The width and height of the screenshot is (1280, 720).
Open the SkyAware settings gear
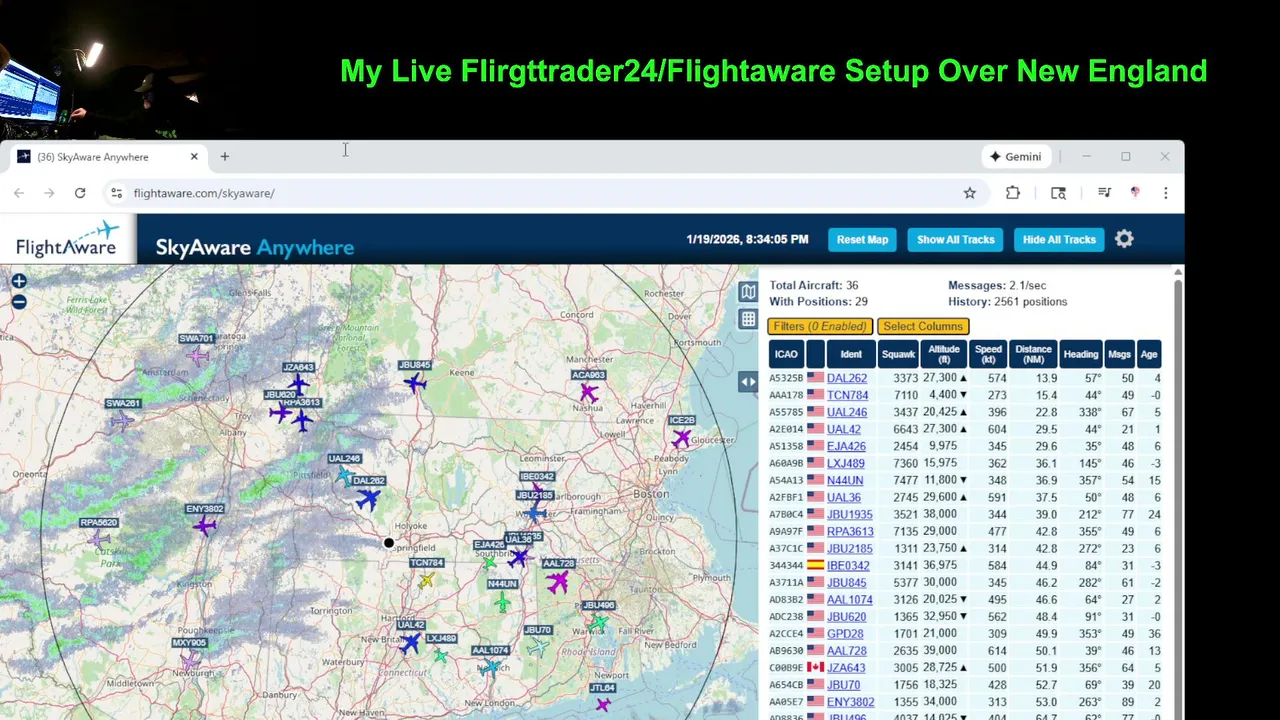(x=1124, y=239)
